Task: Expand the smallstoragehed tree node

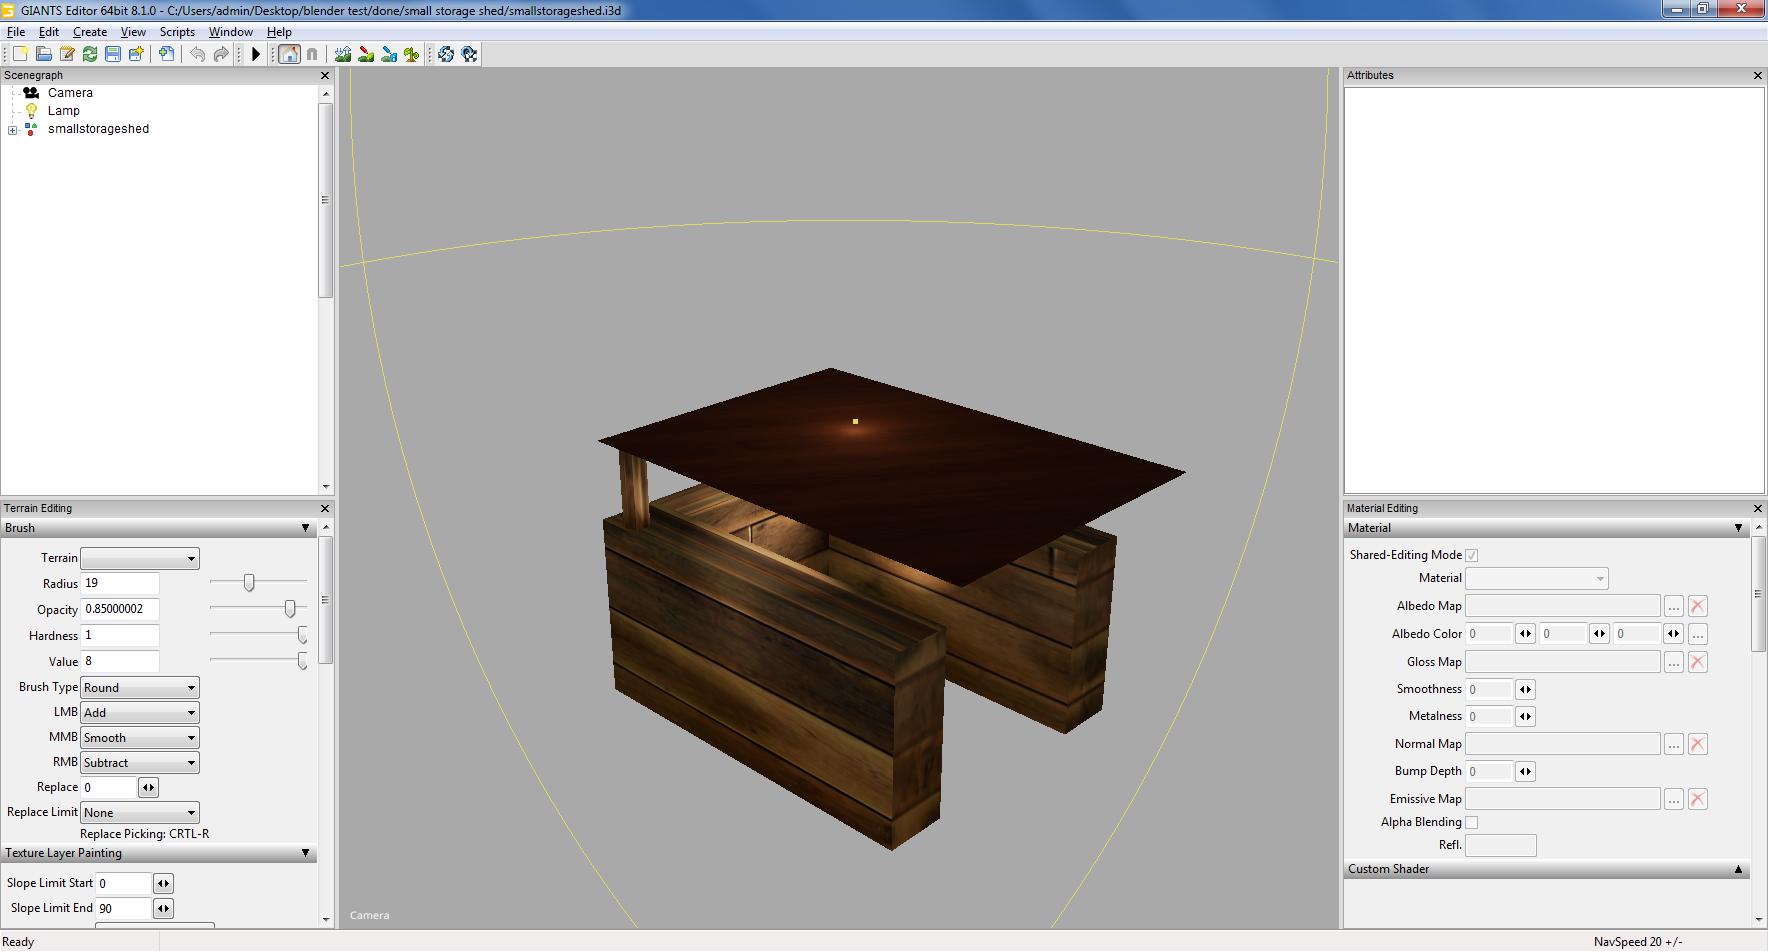Action: click(x=12, y=130)
